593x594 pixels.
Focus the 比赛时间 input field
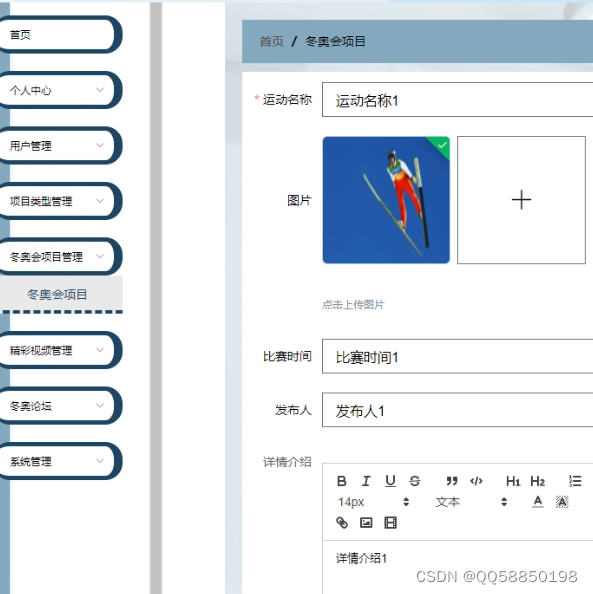tap(457, 356)
